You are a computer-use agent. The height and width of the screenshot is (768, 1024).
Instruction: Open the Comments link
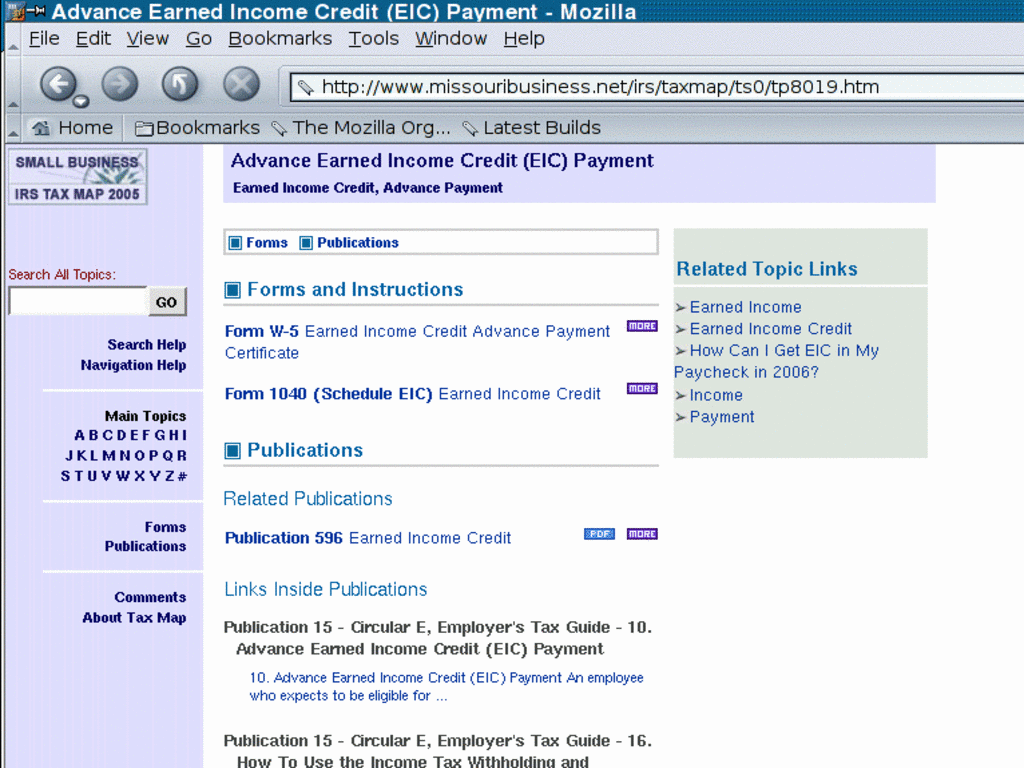click(x=150, y=597)
